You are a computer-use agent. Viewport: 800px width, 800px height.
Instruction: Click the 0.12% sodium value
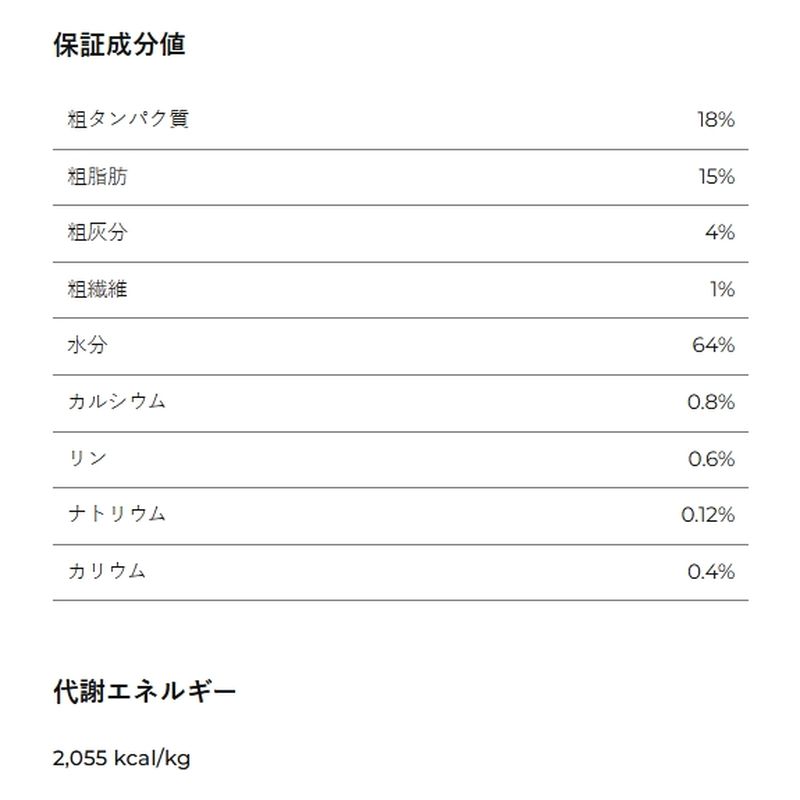(708, 515)
